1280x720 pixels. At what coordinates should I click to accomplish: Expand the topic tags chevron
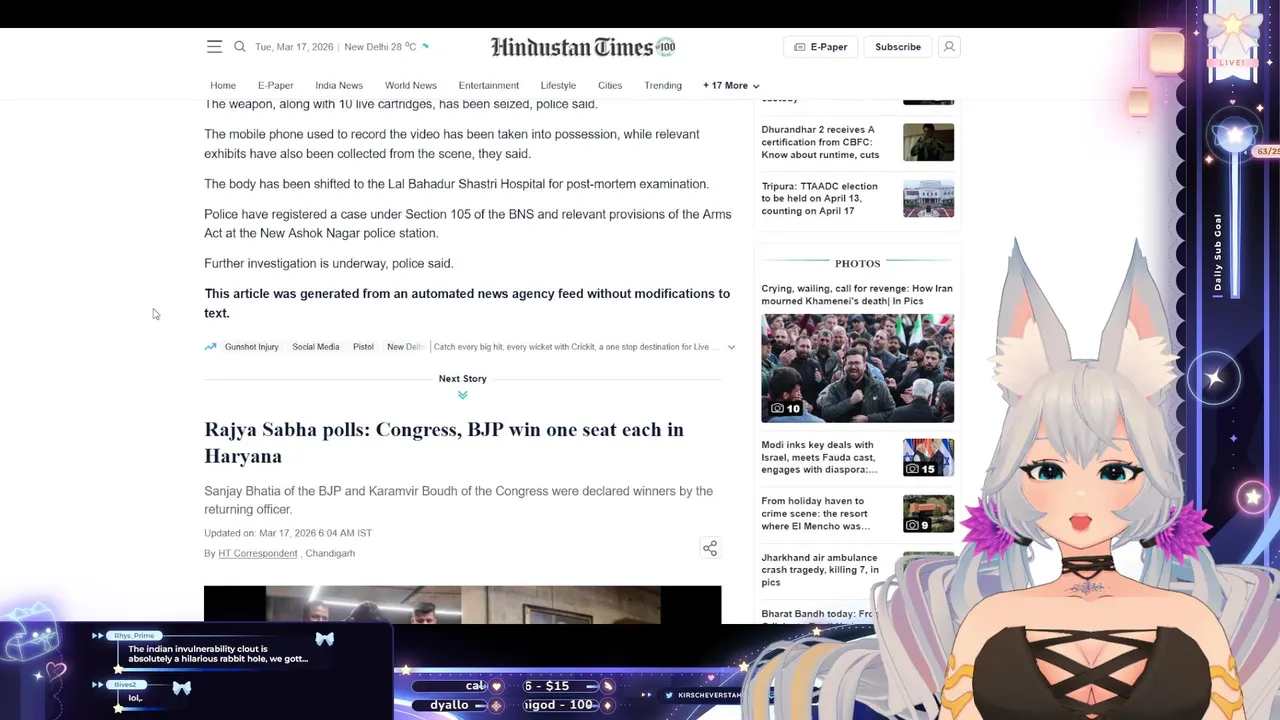[x=731, y=347]
